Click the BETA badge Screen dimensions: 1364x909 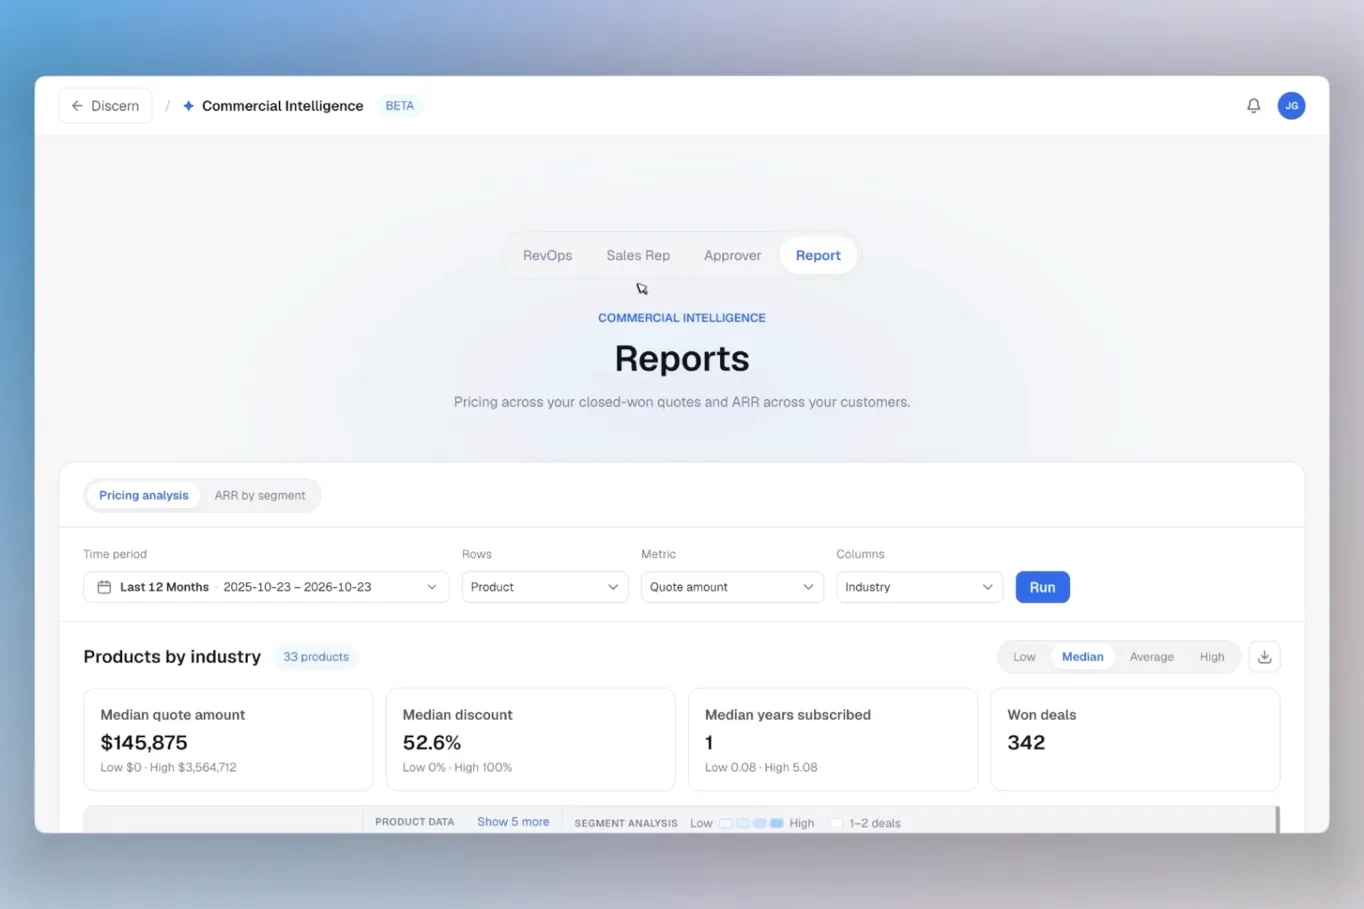(x=399, y=106)
